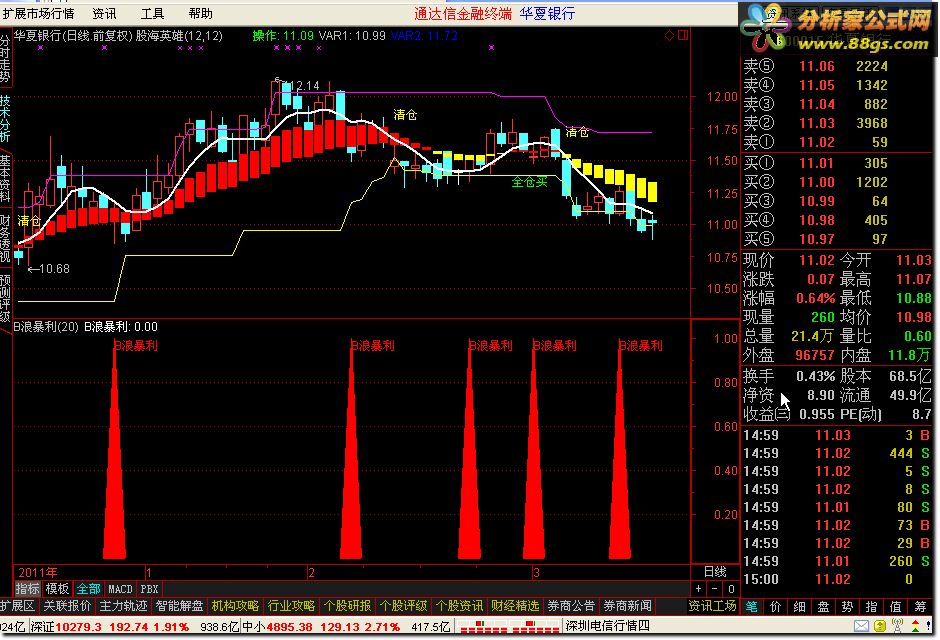
Task: Click the 资讯工场 button
Action: 712,606
